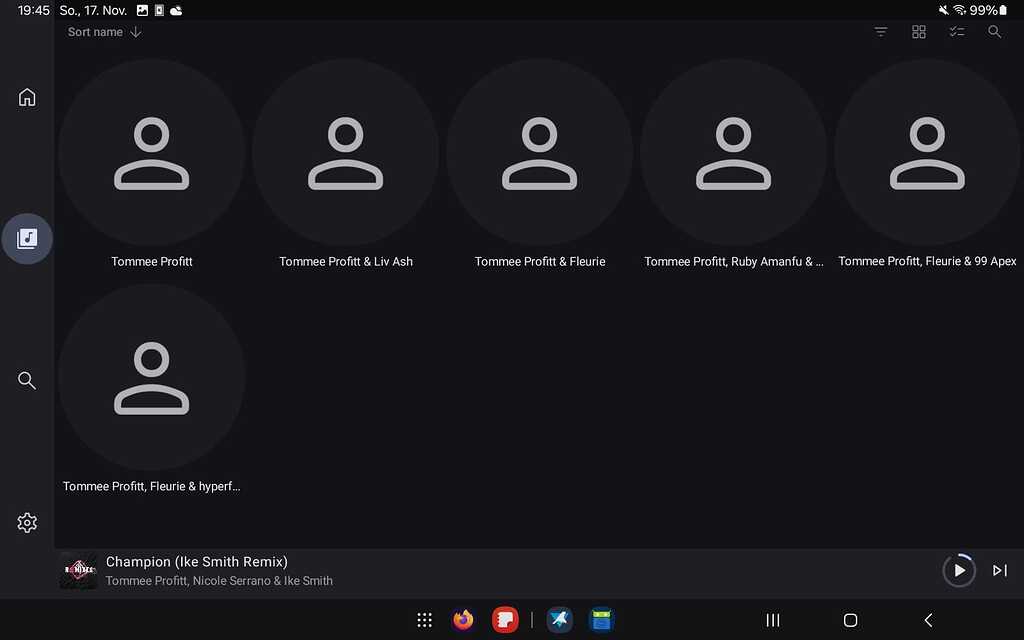This screenshot has width=1024, height=640.
Task: Toggle the sort direction arrow
Action: coord(135,31)
